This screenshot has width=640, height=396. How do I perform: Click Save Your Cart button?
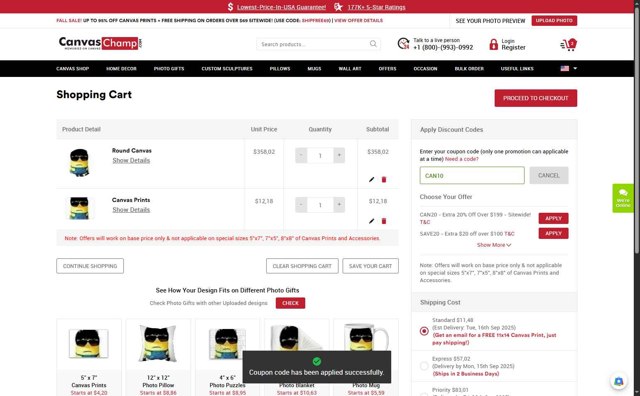pyautogui.click(x=370, y=266)
